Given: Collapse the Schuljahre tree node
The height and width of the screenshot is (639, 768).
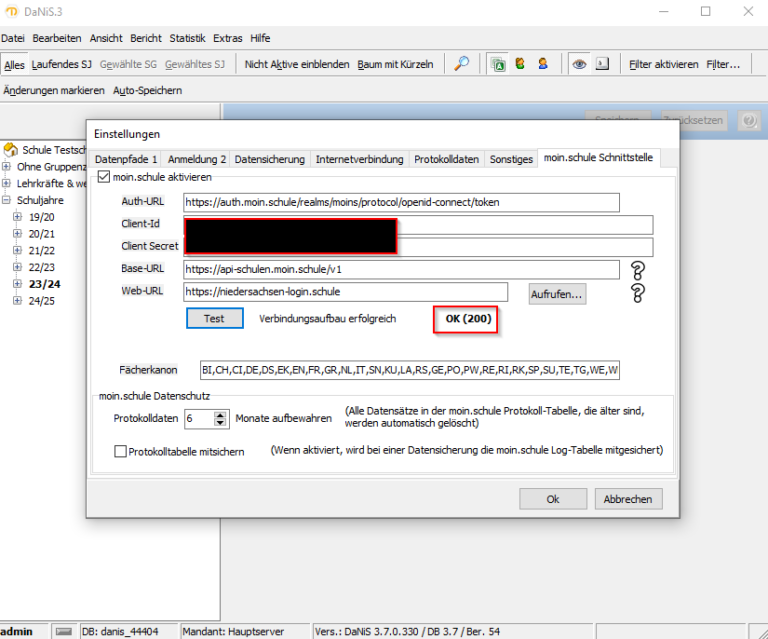Looking at the screenshot, I should click(x=7, y=200).
